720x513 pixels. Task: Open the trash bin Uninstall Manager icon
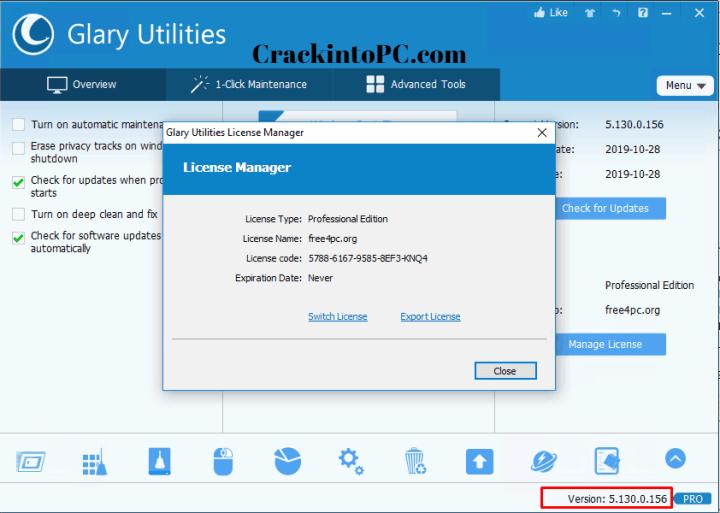(415, 461)
